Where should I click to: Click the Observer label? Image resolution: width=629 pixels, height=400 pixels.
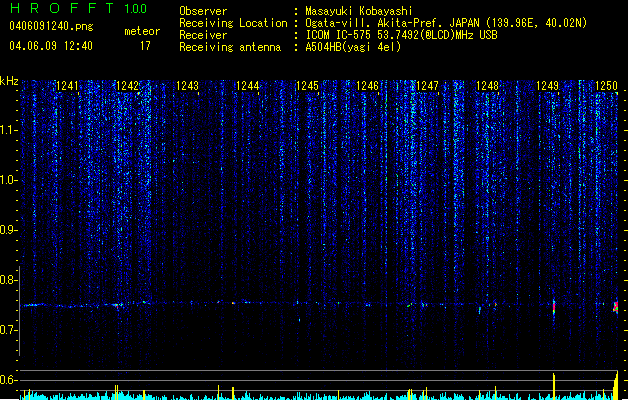203,11
